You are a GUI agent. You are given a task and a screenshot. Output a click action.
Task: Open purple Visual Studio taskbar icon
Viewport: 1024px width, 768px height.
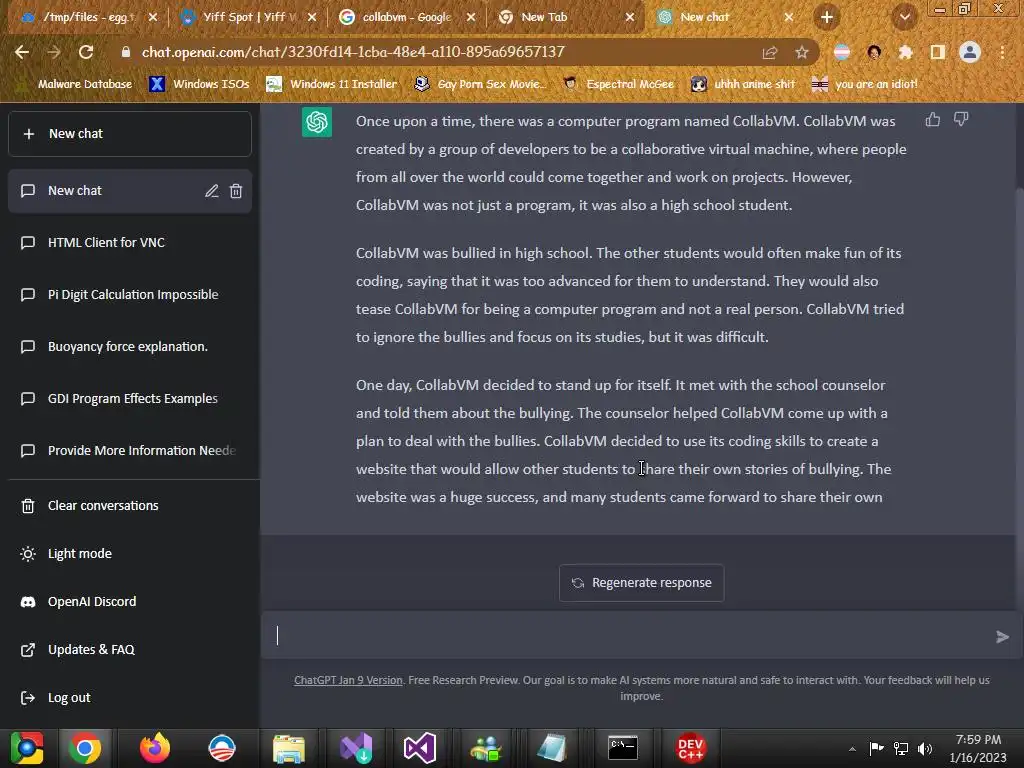(x=420, y=748)
